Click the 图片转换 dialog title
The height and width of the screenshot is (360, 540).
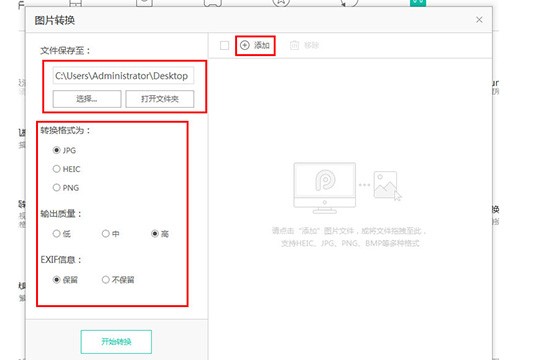pyautogui.click(x=54, y=20)
